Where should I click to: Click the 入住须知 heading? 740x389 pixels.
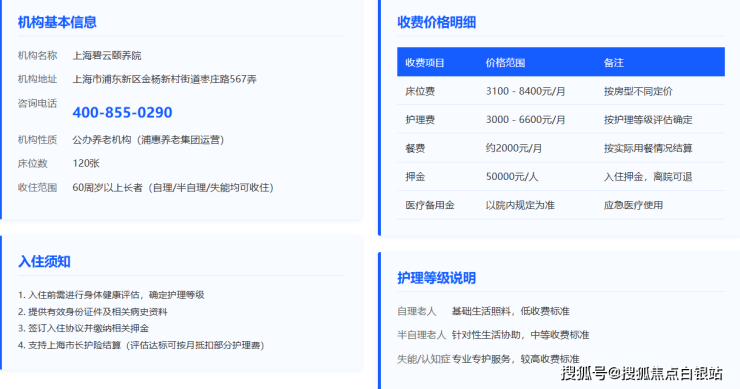tap(44, 262)
